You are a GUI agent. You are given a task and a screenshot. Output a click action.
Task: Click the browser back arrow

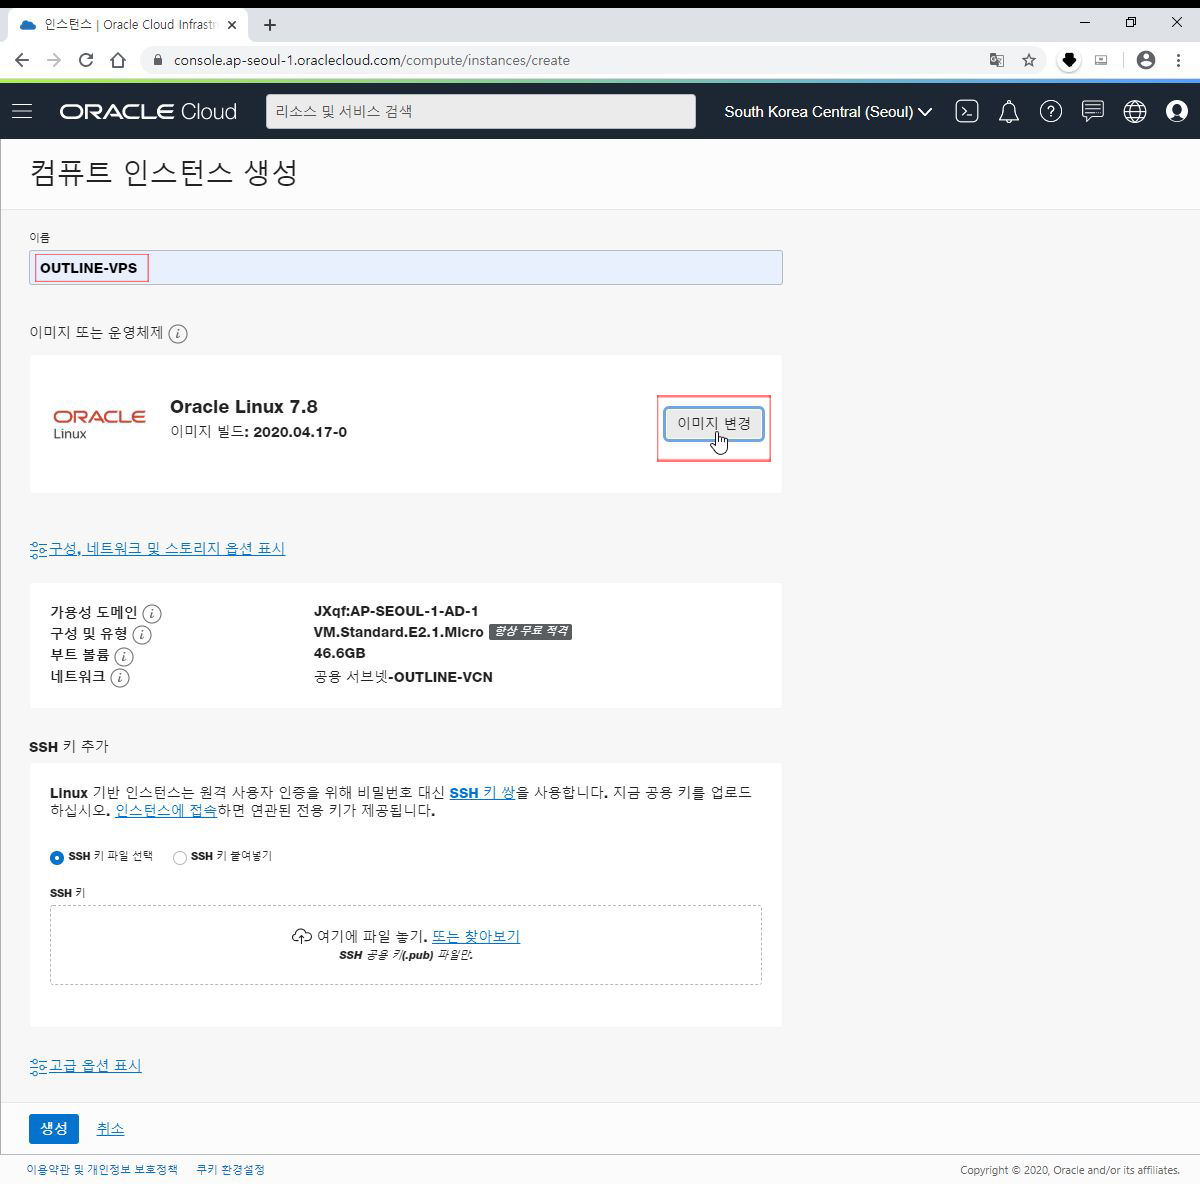point(22,60)
